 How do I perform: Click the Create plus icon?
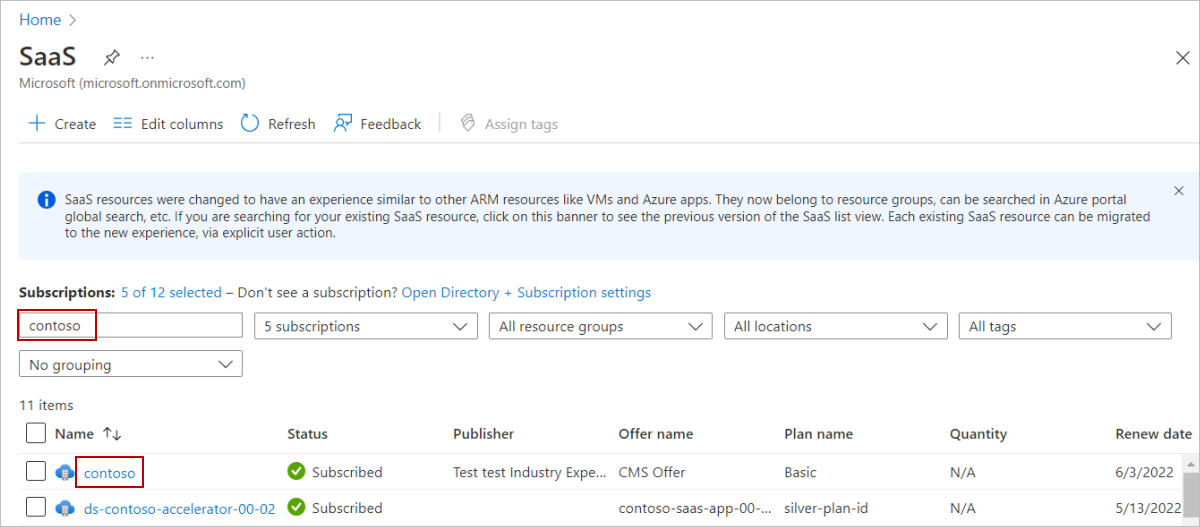pos(37,124)
